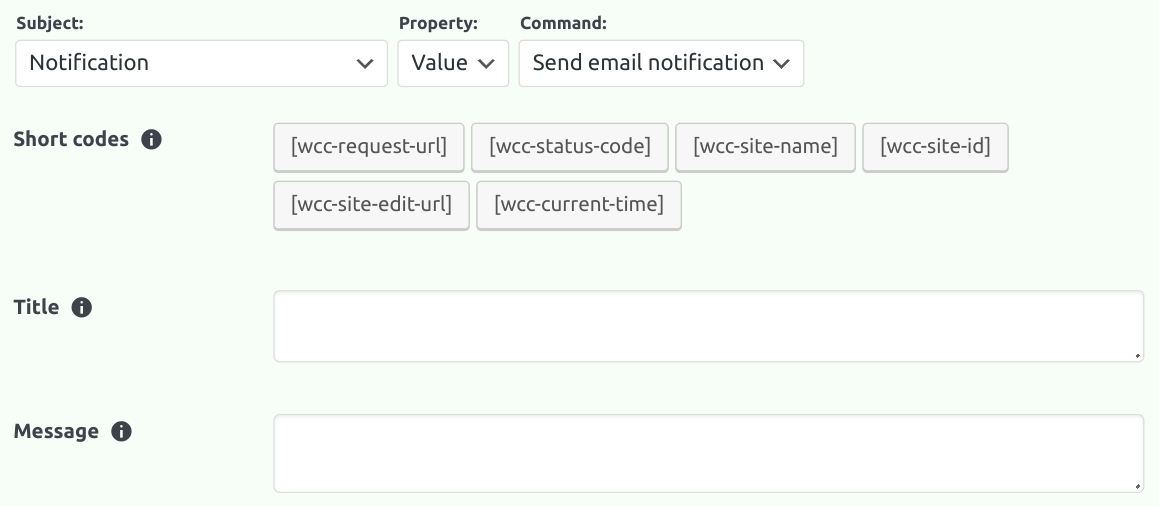The image size is (1159, 506).
Task: Click the Short codes info icon
Action: [152, 140]
